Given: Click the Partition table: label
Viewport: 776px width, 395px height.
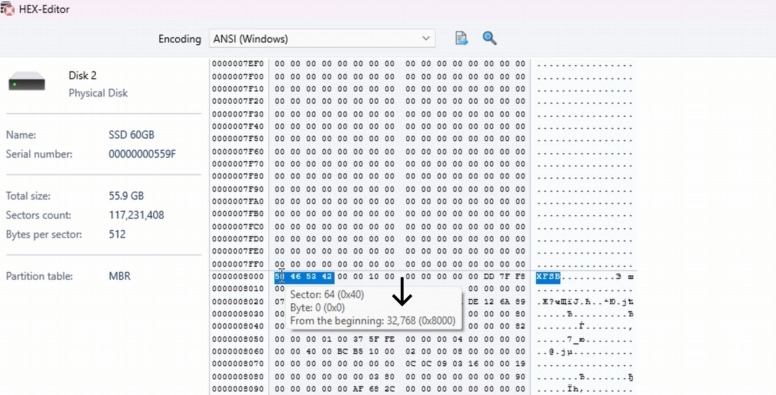Looking at the screenshot, I should tap(39, 276).
